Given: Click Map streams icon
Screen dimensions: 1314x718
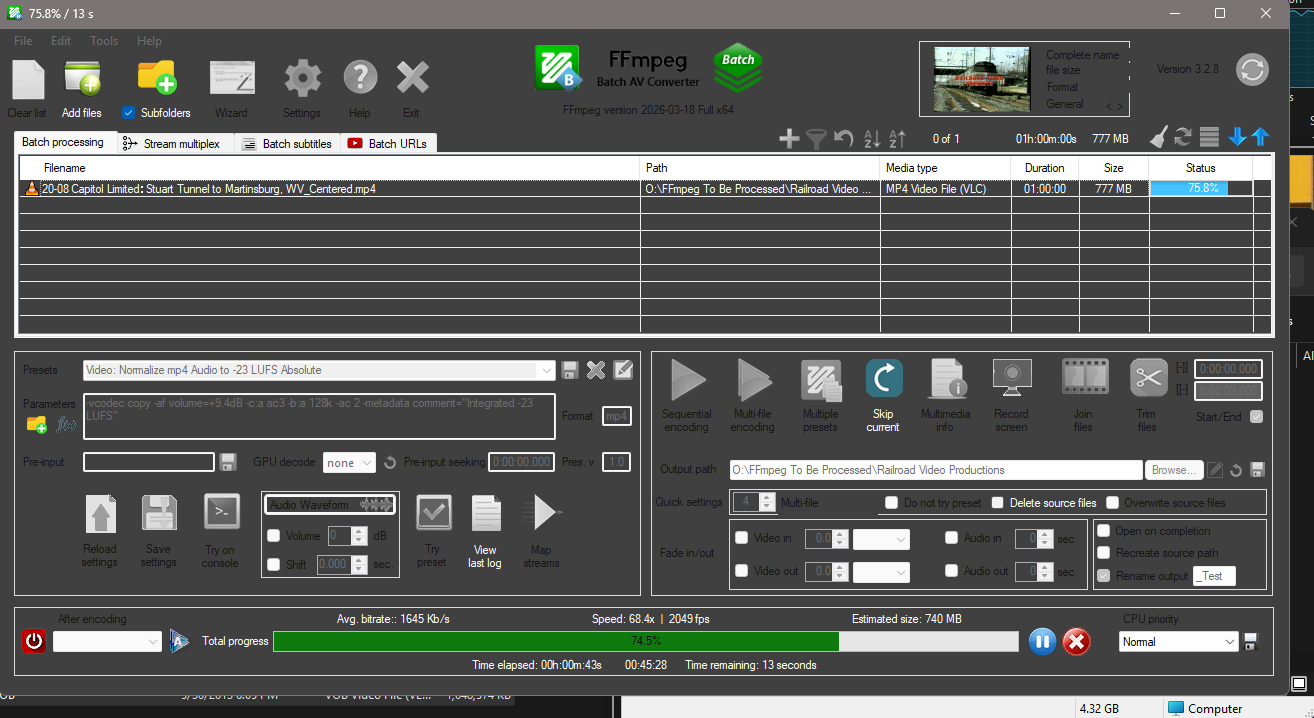Looking at the screenshot, I should (543, 513).
